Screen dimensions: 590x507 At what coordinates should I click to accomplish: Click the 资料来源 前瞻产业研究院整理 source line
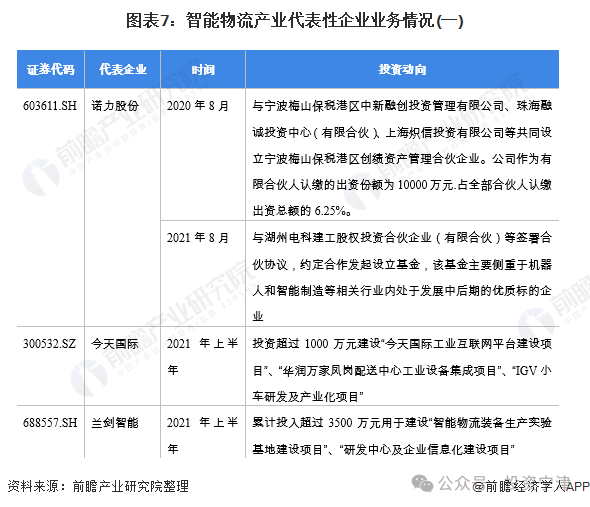(x=98, y=486)
